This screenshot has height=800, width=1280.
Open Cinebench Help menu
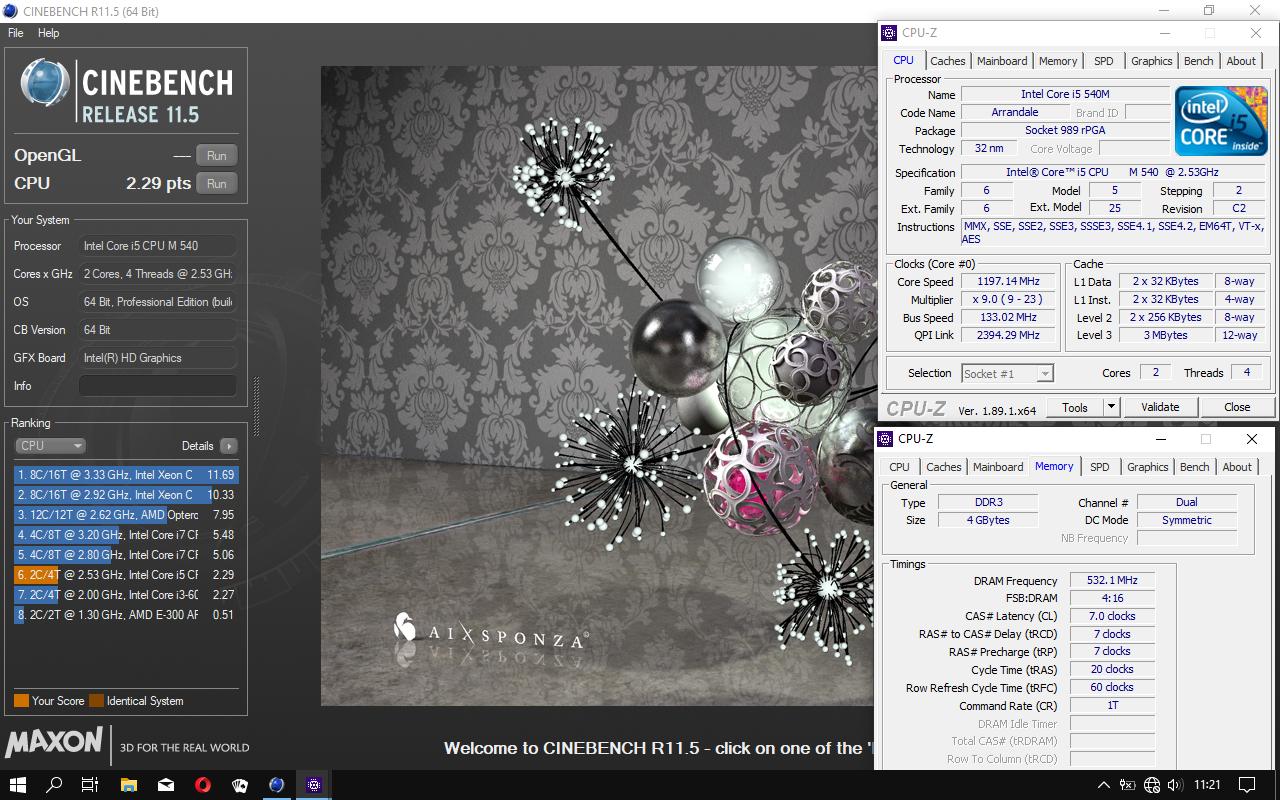(49, 33)
